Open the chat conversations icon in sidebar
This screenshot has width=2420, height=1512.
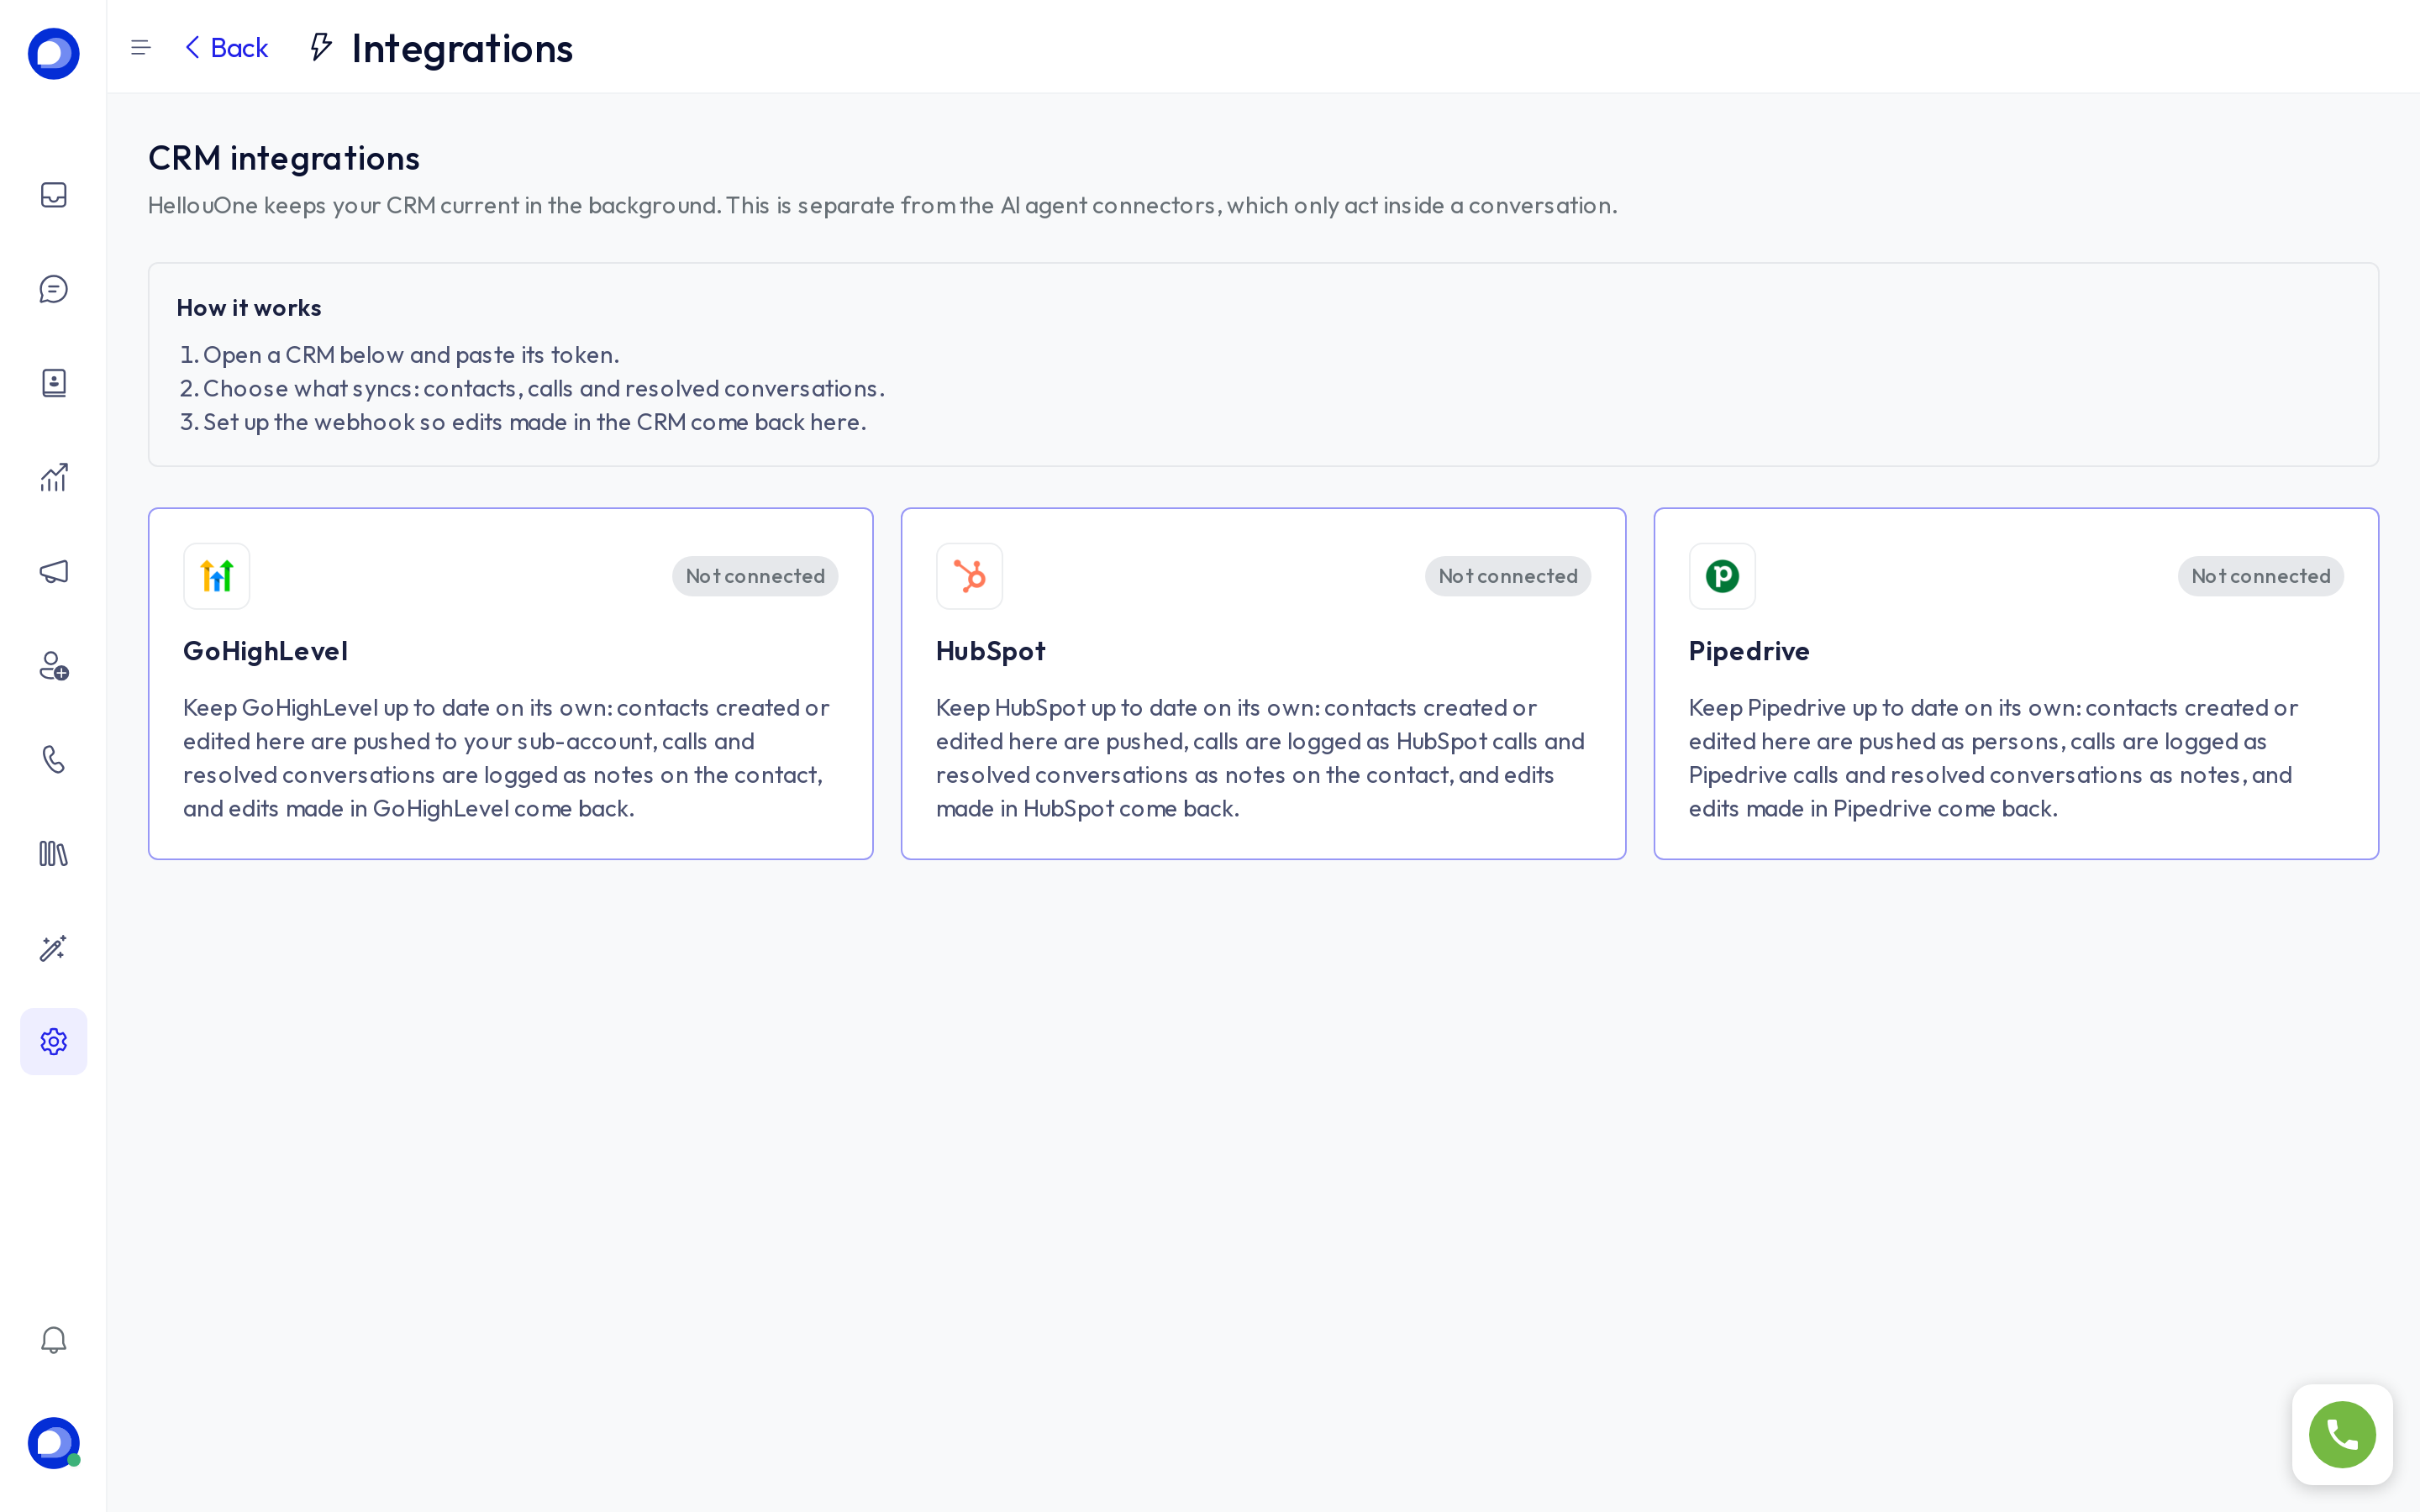(53, 289)
